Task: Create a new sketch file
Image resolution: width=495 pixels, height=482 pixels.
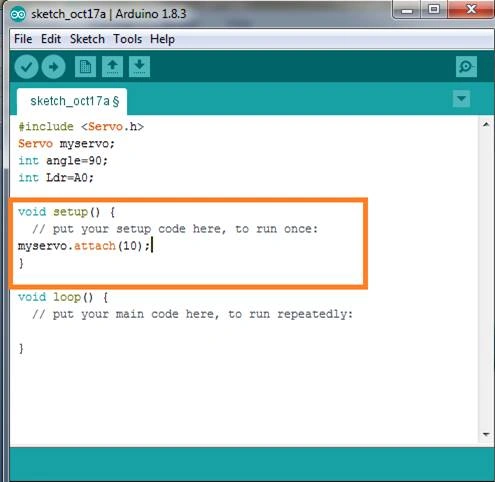Action: pos(85,67)
